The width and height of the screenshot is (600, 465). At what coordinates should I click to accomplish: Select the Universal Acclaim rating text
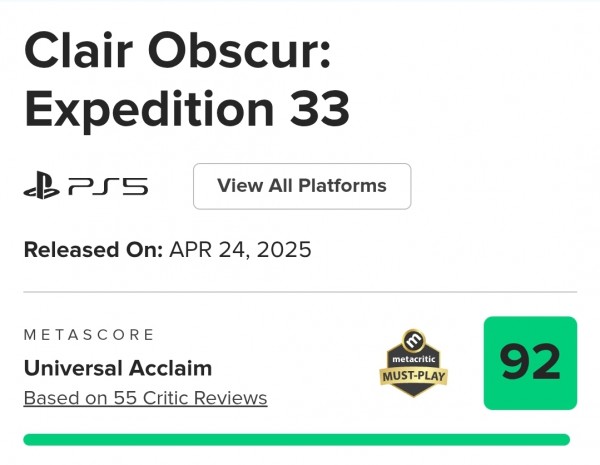118,368
